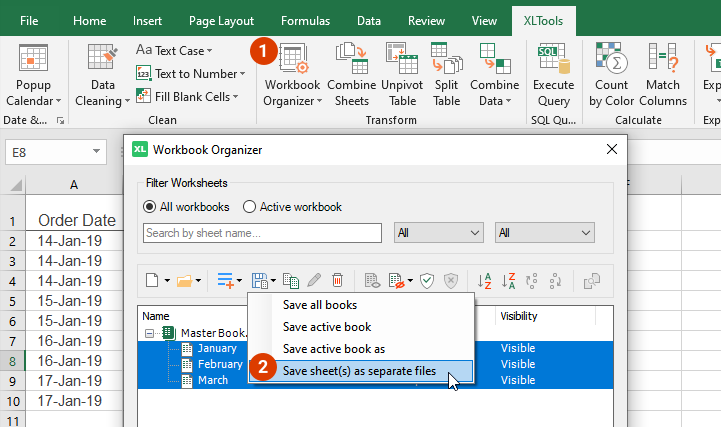The height and width of the screenshot is (427, 721).
Task: Open the Combine Data tool
Action: (494, 75)
